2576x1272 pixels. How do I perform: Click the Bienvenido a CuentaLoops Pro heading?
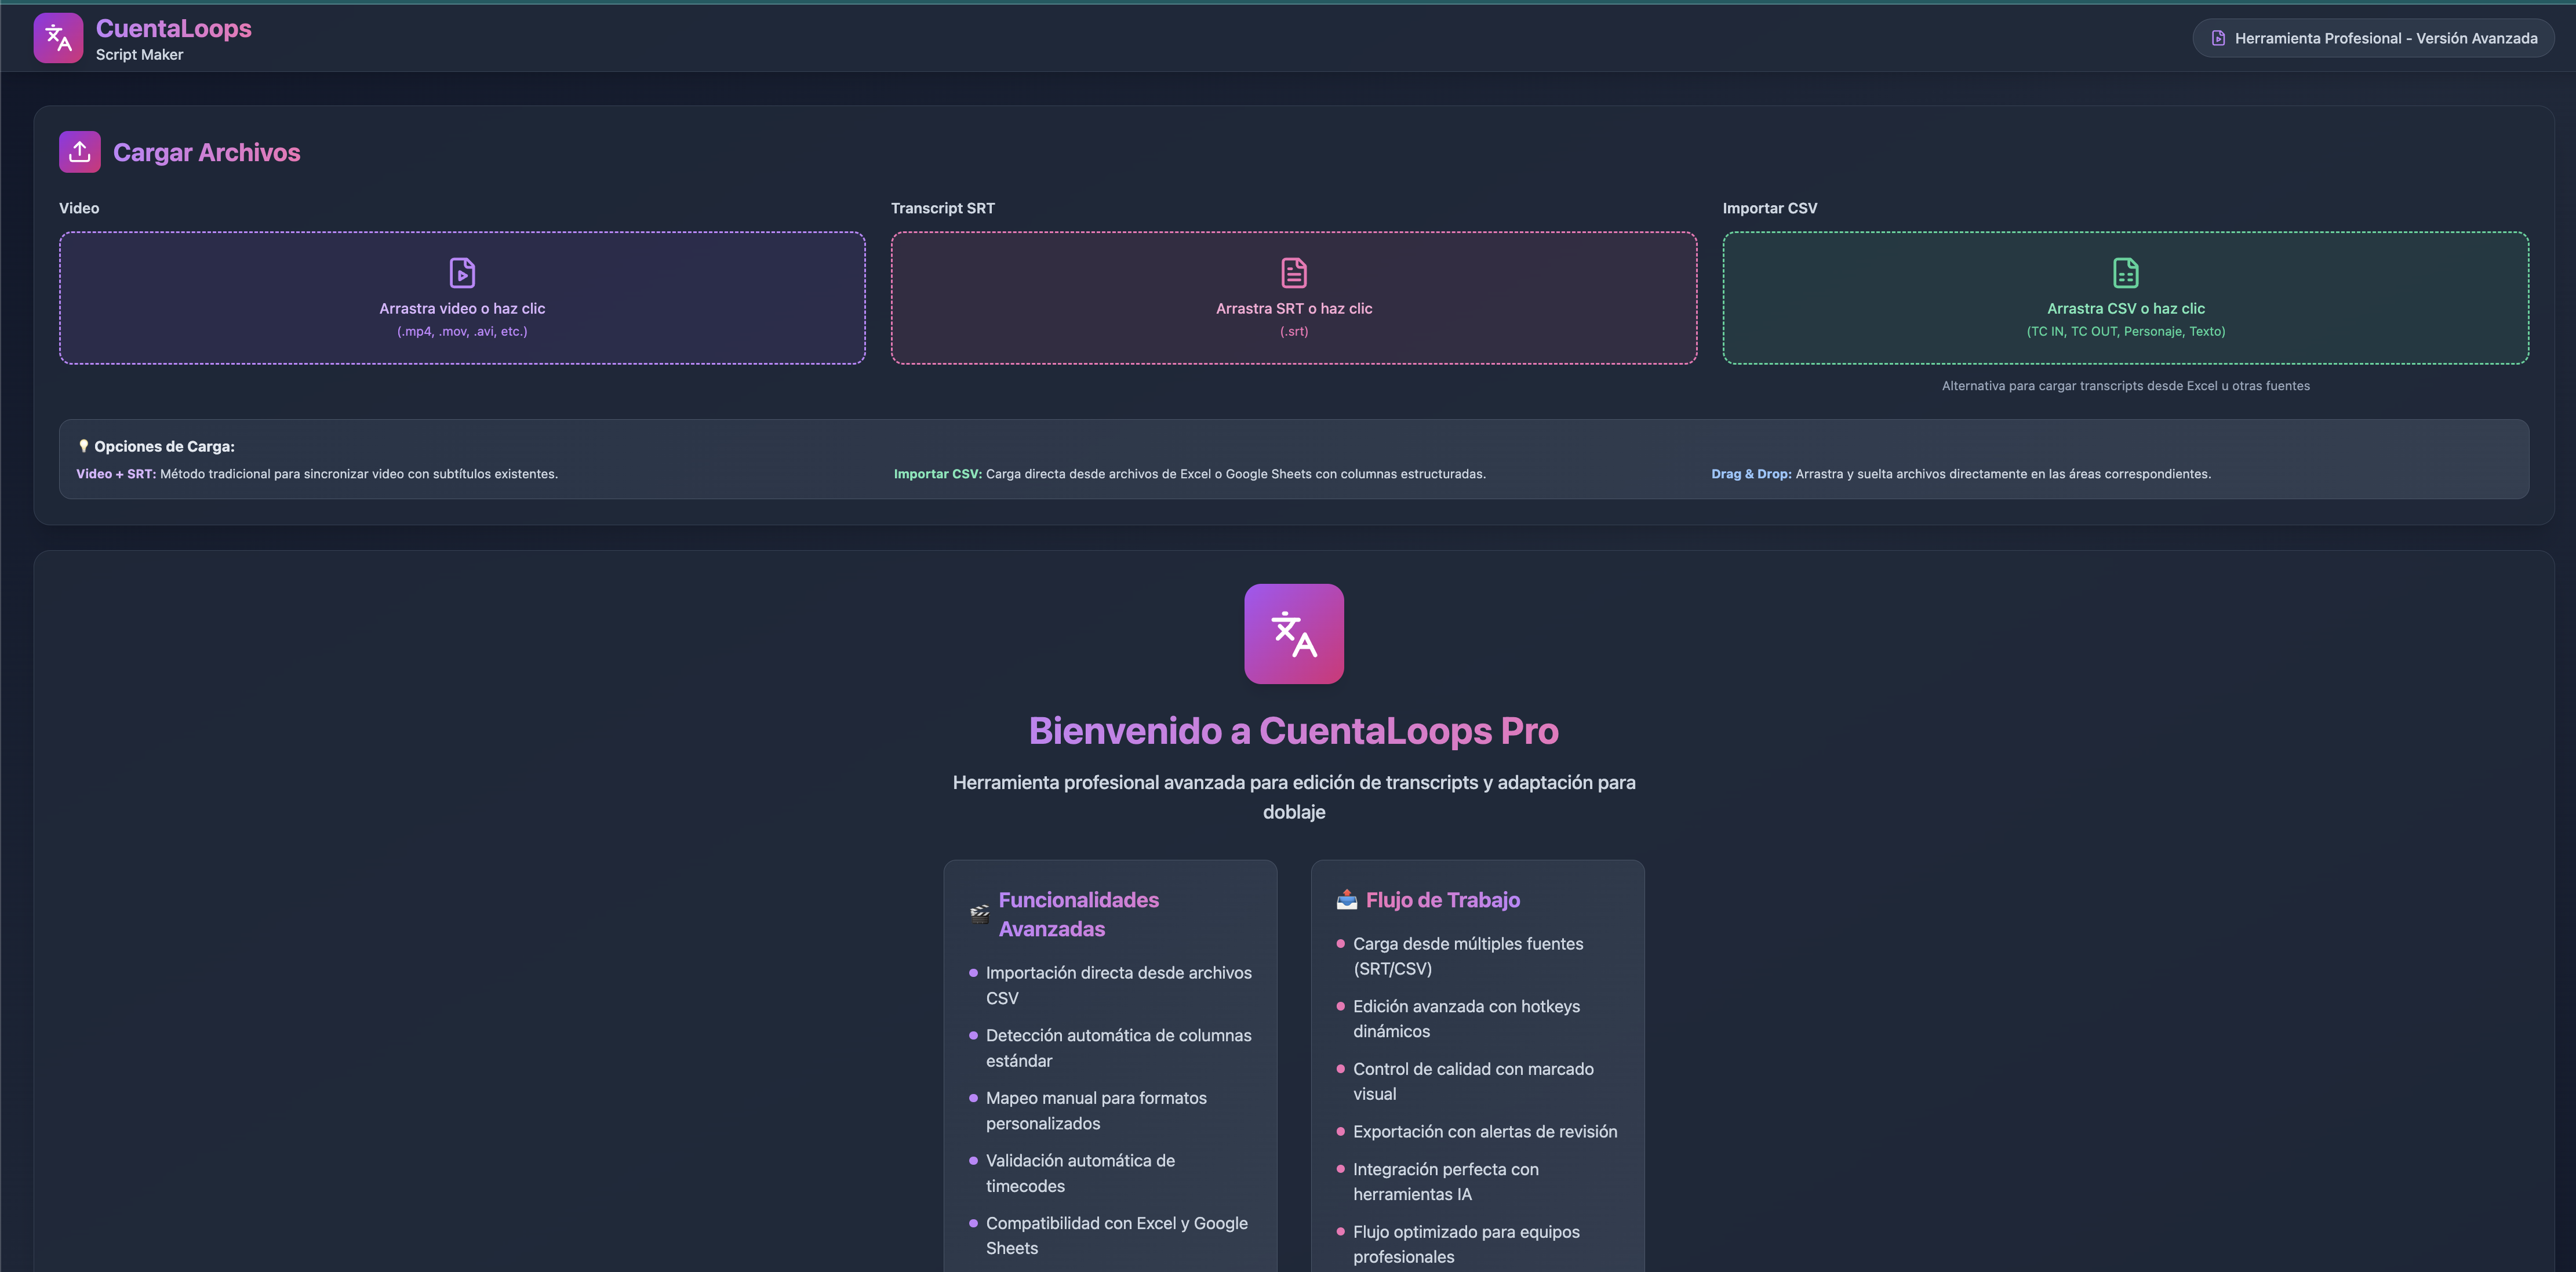(1294, 731)
